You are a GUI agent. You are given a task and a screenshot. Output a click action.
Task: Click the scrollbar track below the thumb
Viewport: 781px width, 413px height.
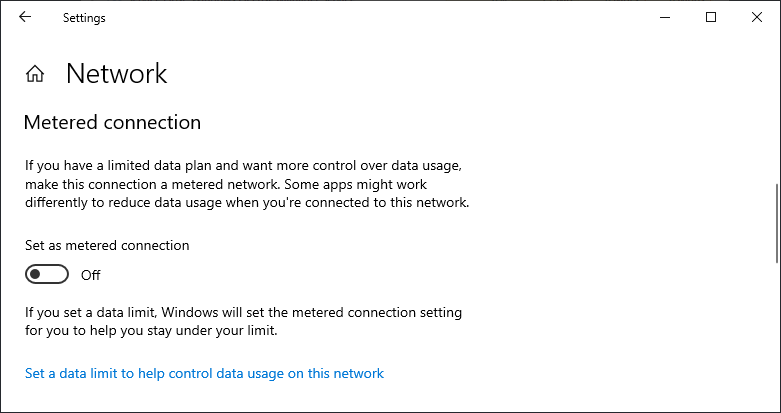pos(776,330)
